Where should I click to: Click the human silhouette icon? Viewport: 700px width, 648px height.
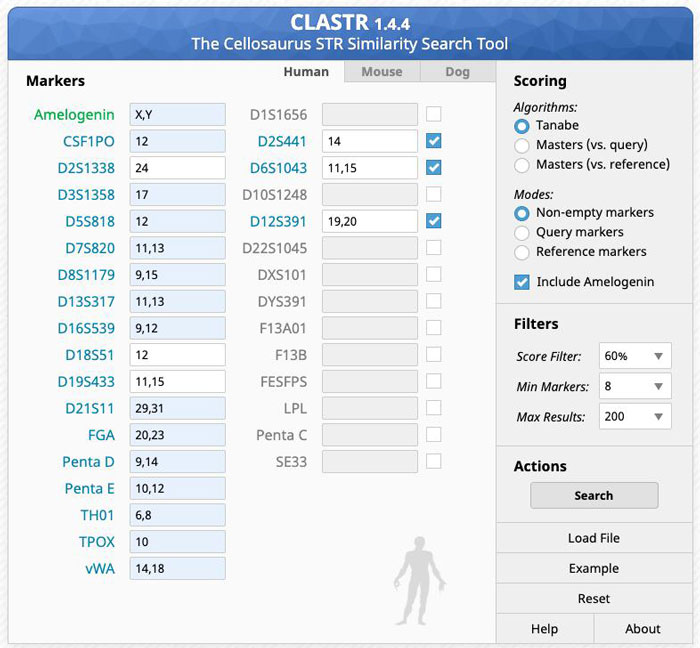pyautogui.click(x=418, y=578)
